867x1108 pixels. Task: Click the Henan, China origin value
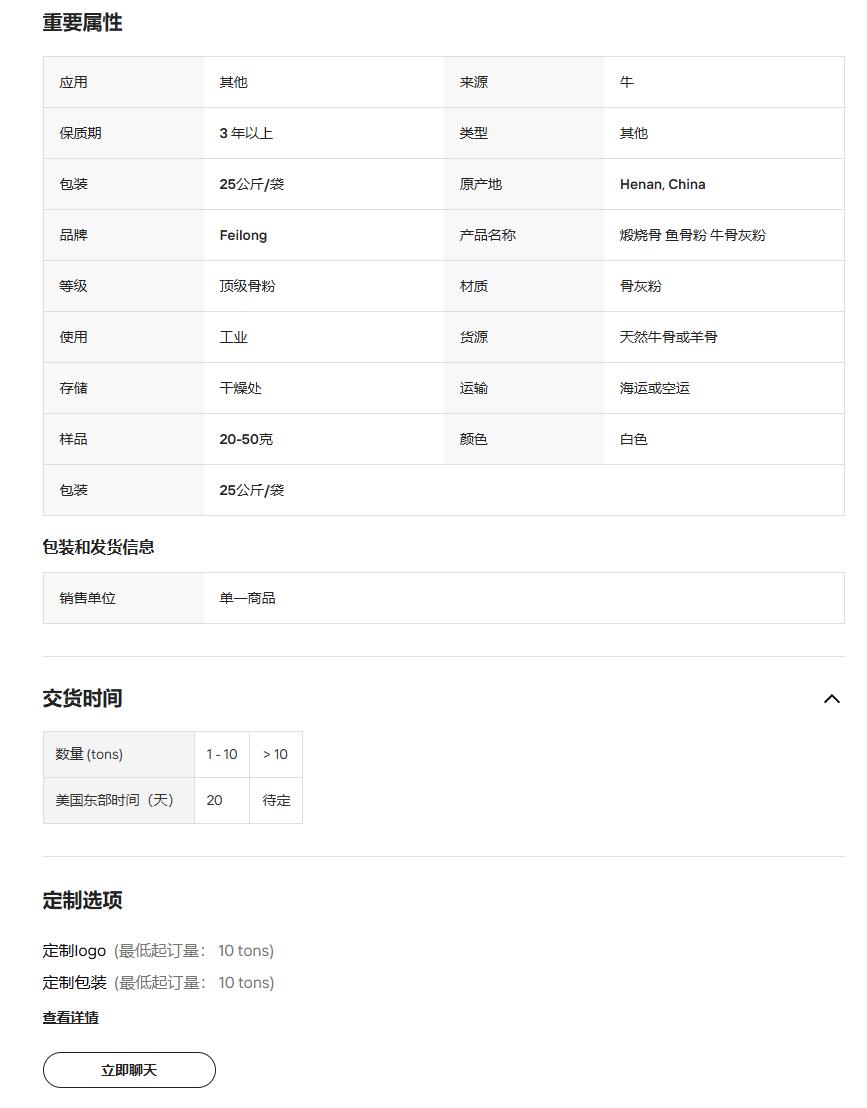point(662,184)
